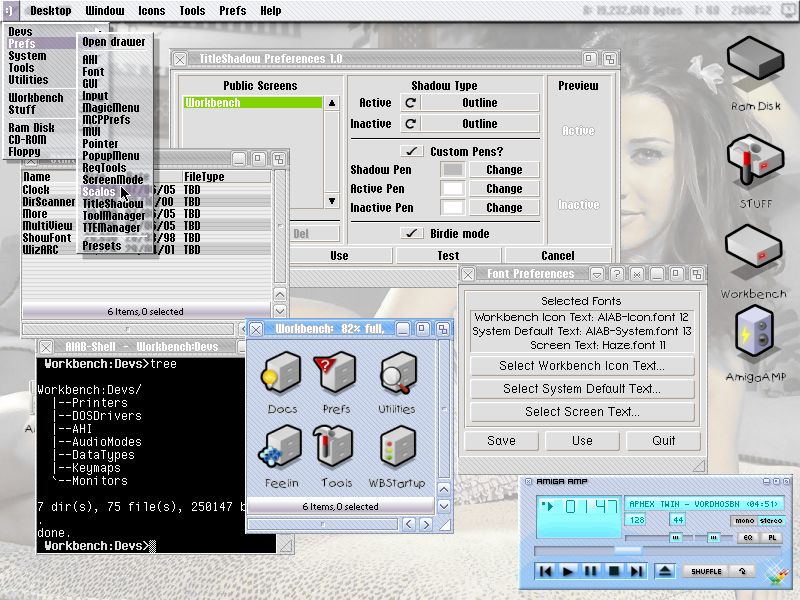Image resolution: width=800 pixels, height=600 pixels.
Task: Click Select Workbench Icon Text... button
Action: pos(582,366)
